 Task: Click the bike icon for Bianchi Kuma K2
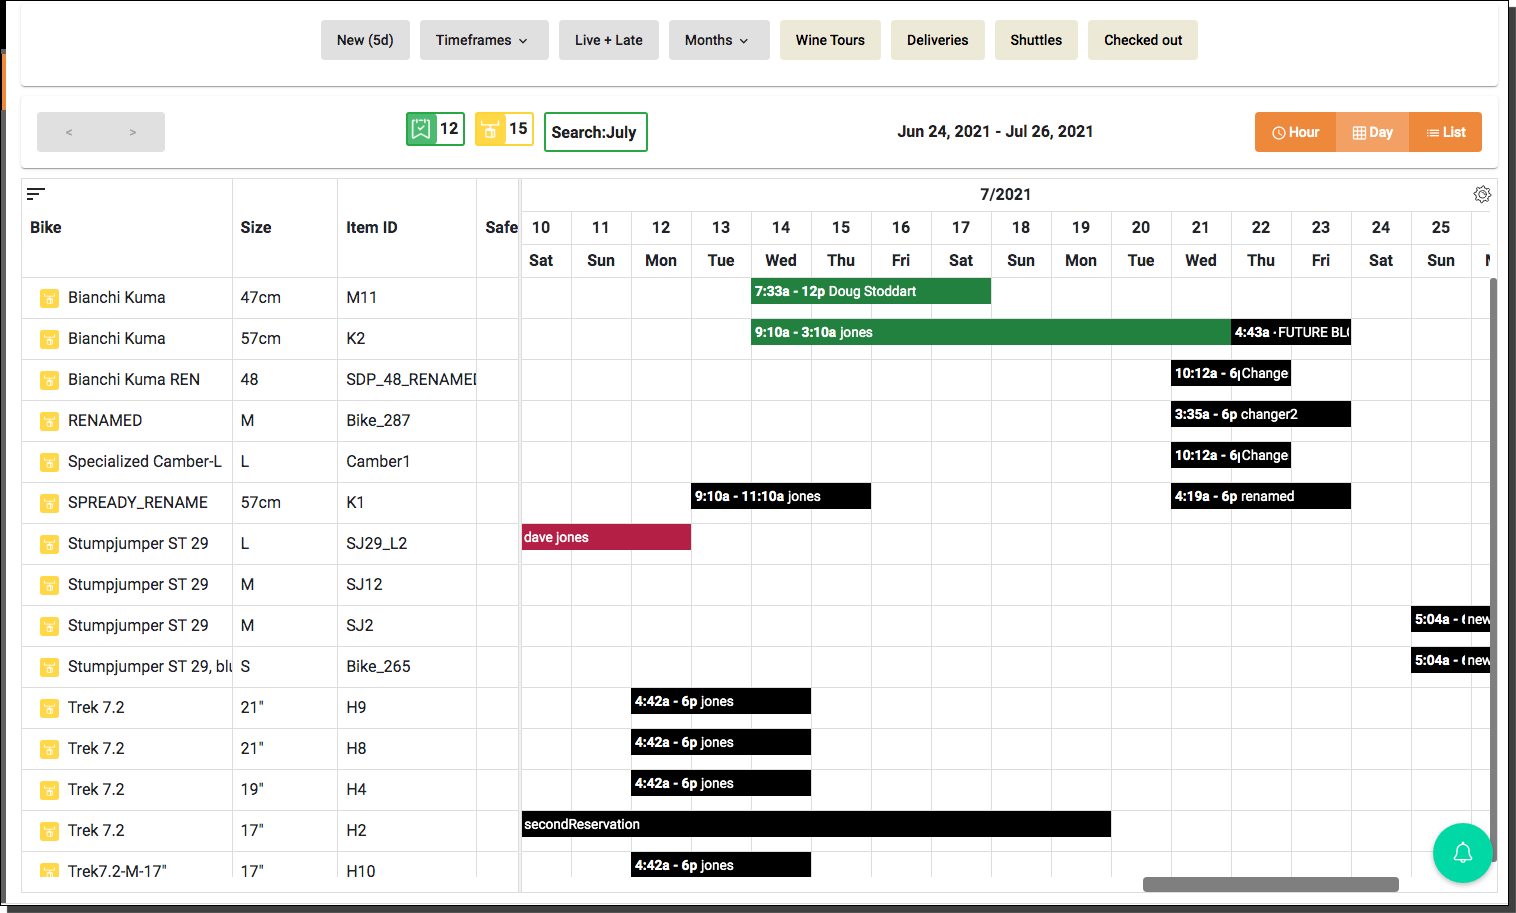click(49, 339)
